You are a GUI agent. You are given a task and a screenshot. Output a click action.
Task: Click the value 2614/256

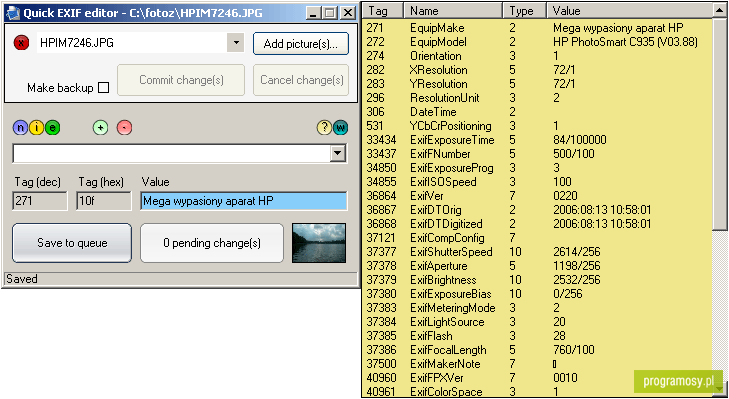pyautogui.click(x=577, y=252)
